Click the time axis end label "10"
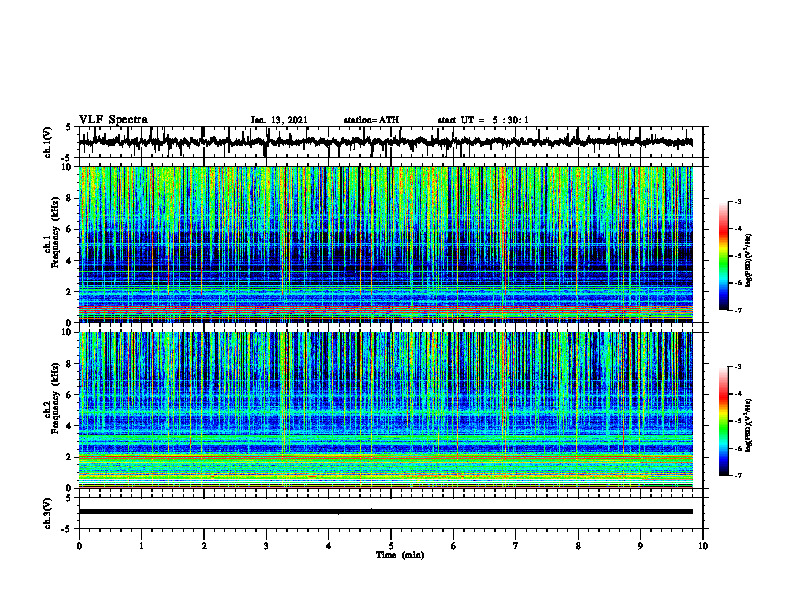This screenshot has width=792, height=612. (x=703, y=546)
